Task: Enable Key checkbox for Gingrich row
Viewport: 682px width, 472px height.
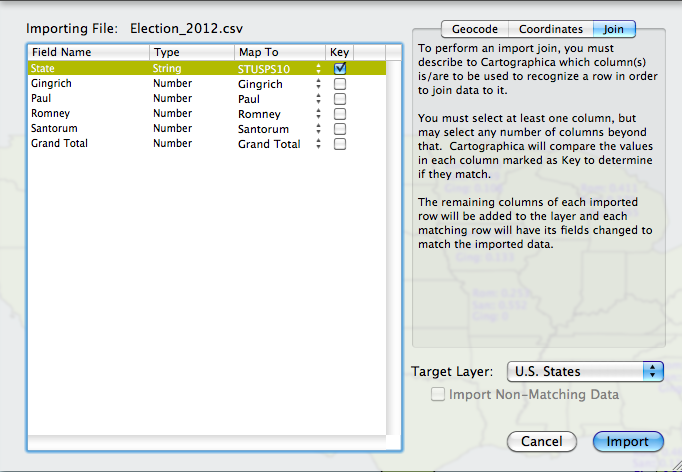Action: pyautogui.click(x=340, y=84)
